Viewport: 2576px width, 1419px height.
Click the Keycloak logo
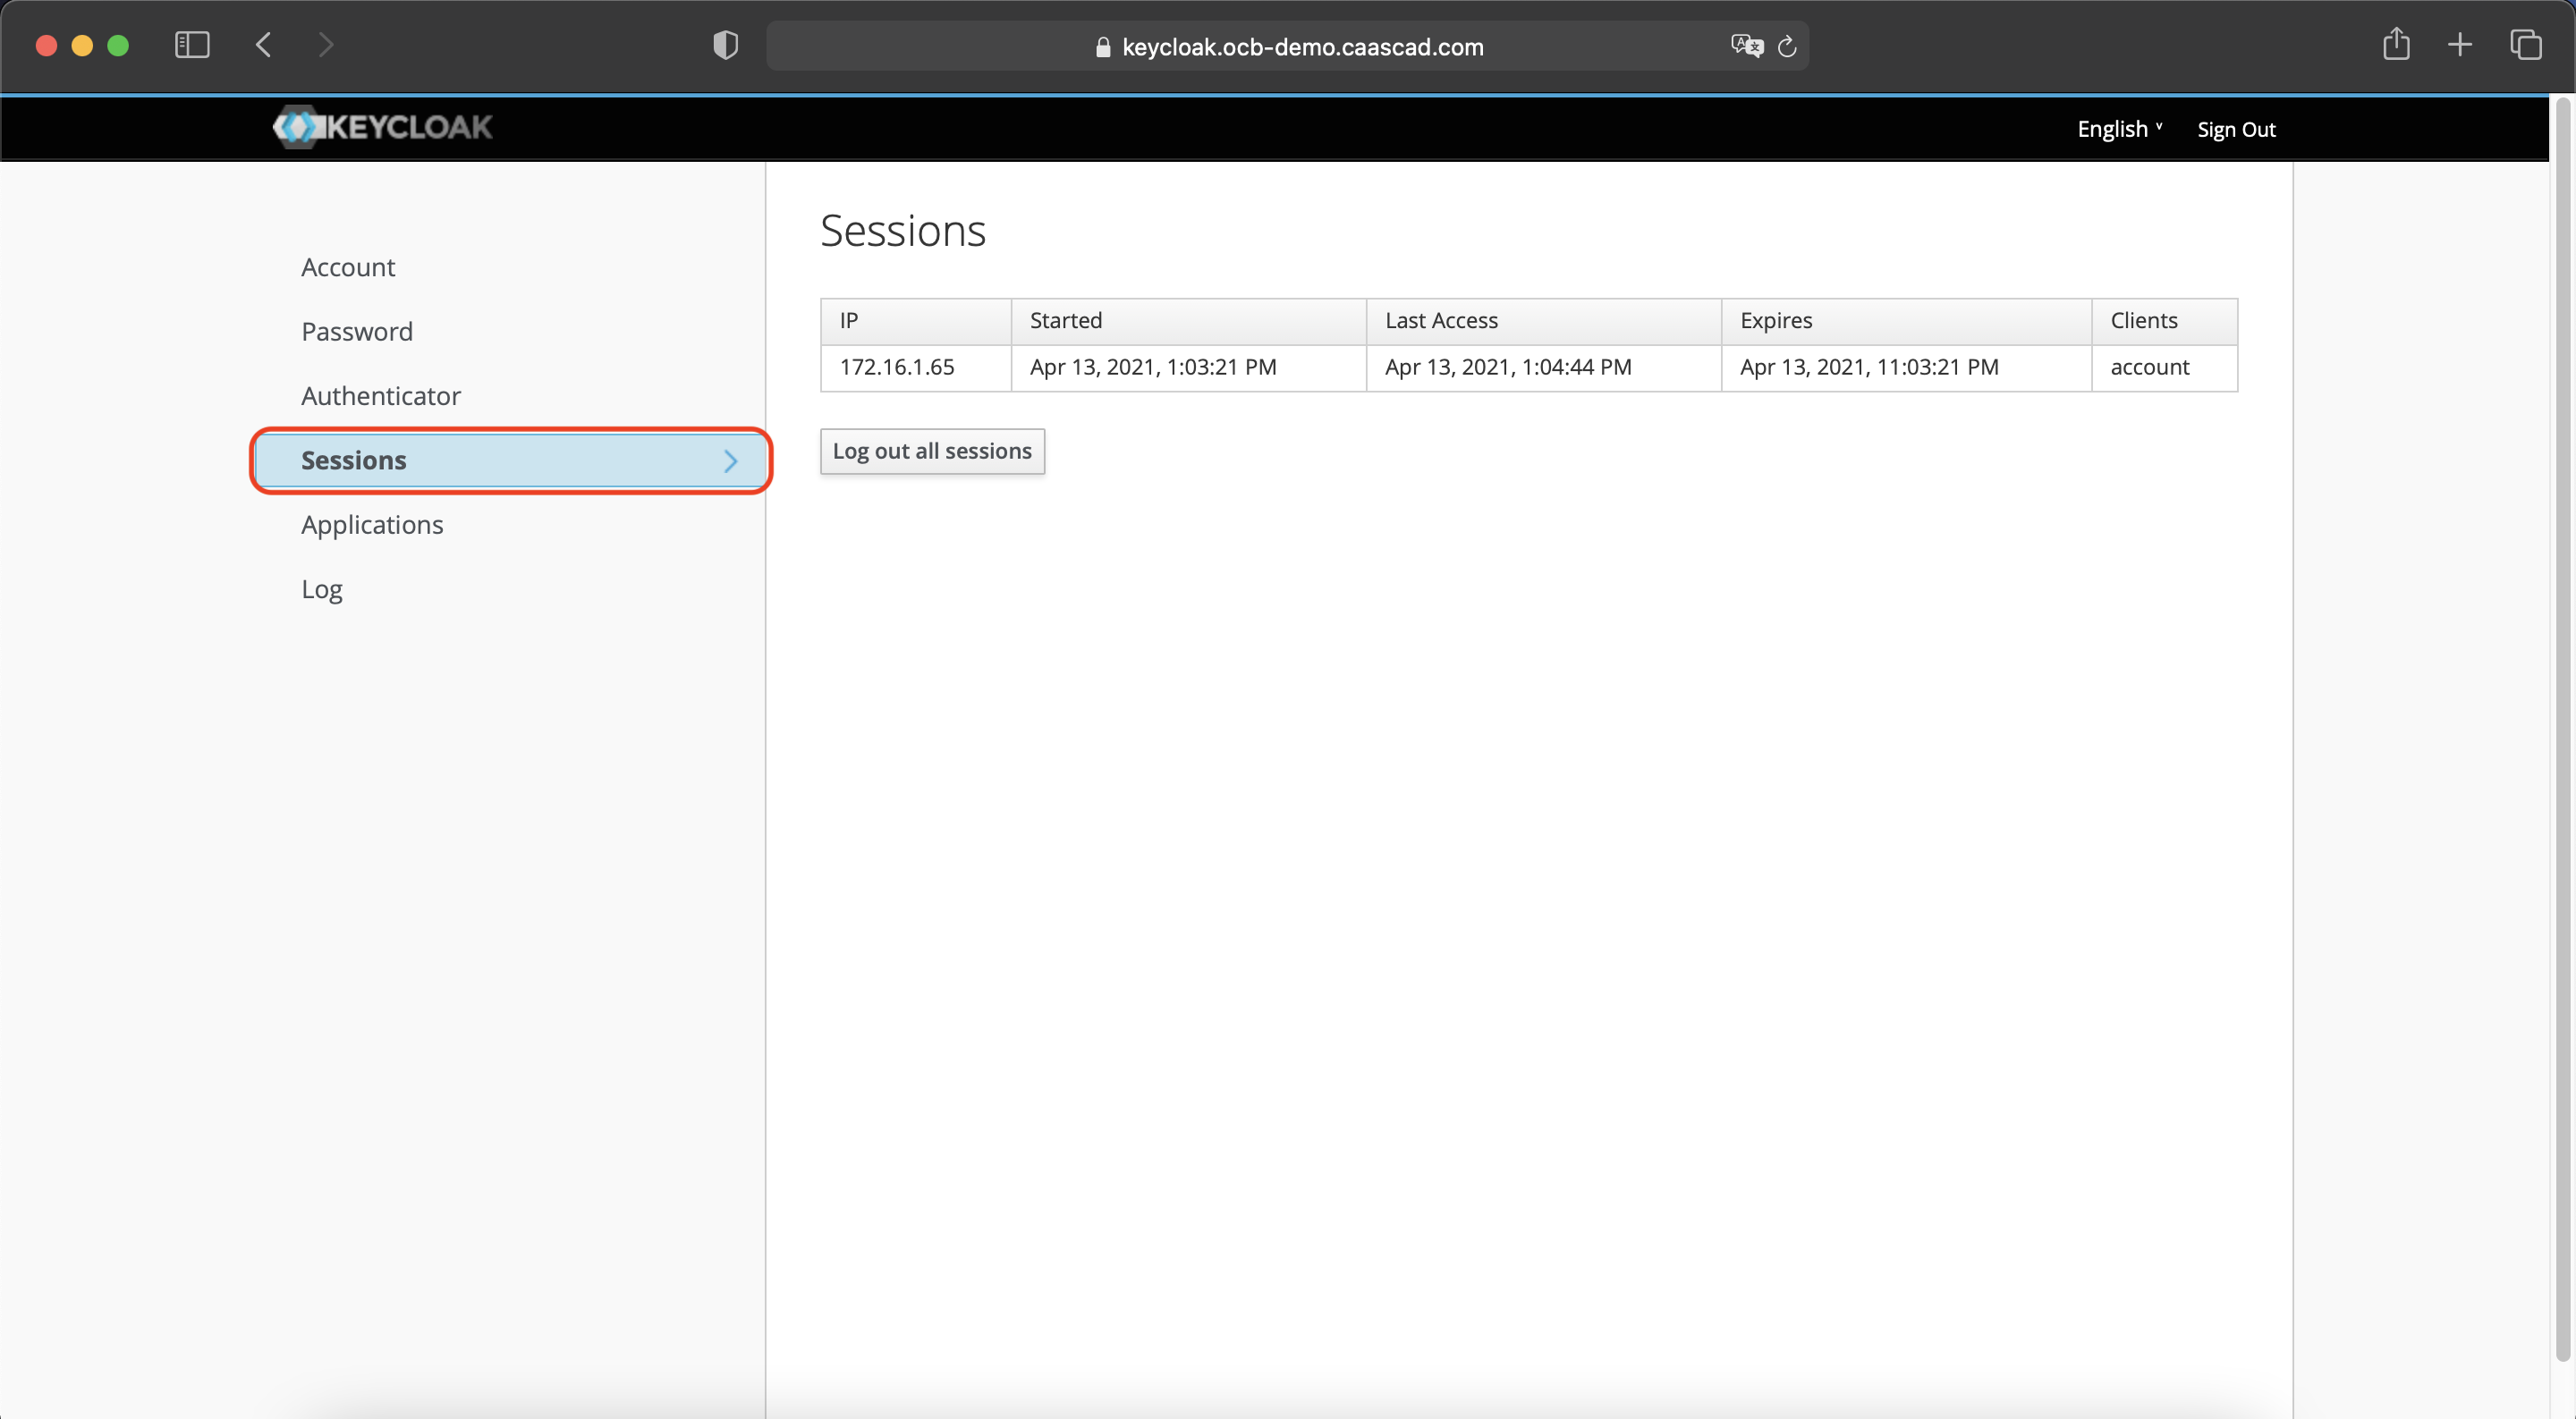tap(382, 127)
